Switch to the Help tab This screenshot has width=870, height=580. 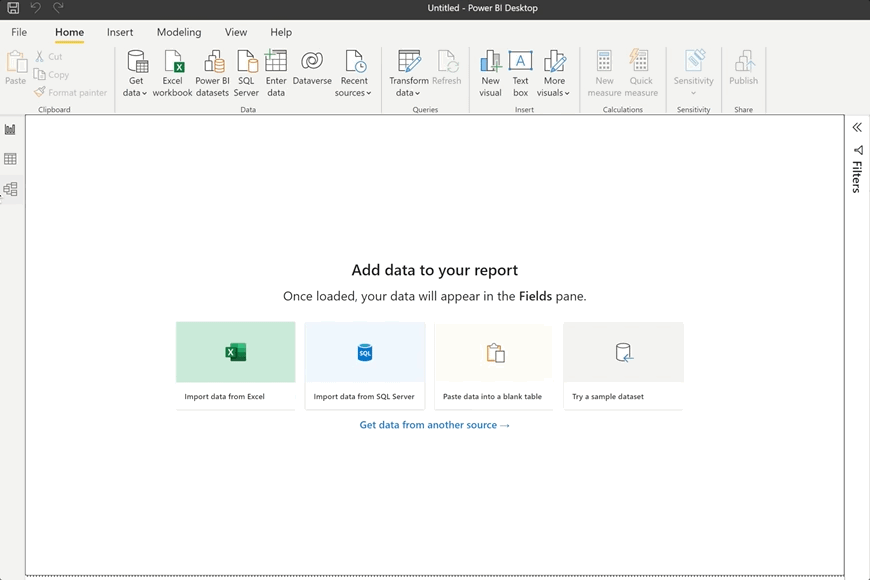coord(281,32)
